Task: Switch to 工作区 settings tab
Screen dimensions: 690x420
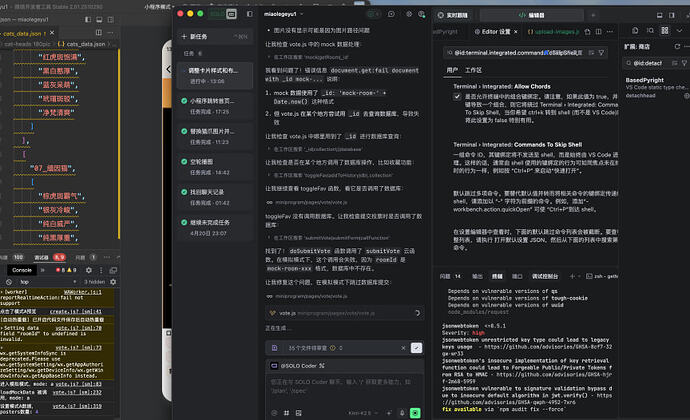Action: [473, 70]
